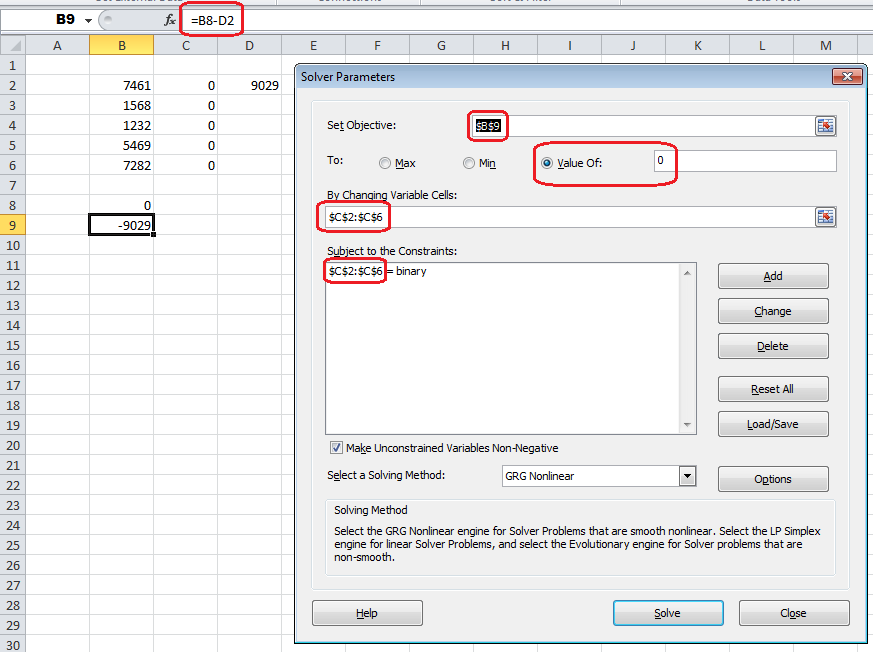Image resolution: width=873 pixels, height=652 pixels.
Task: Click the By Changing Variable Cells field
Action: tap(571, 217)
